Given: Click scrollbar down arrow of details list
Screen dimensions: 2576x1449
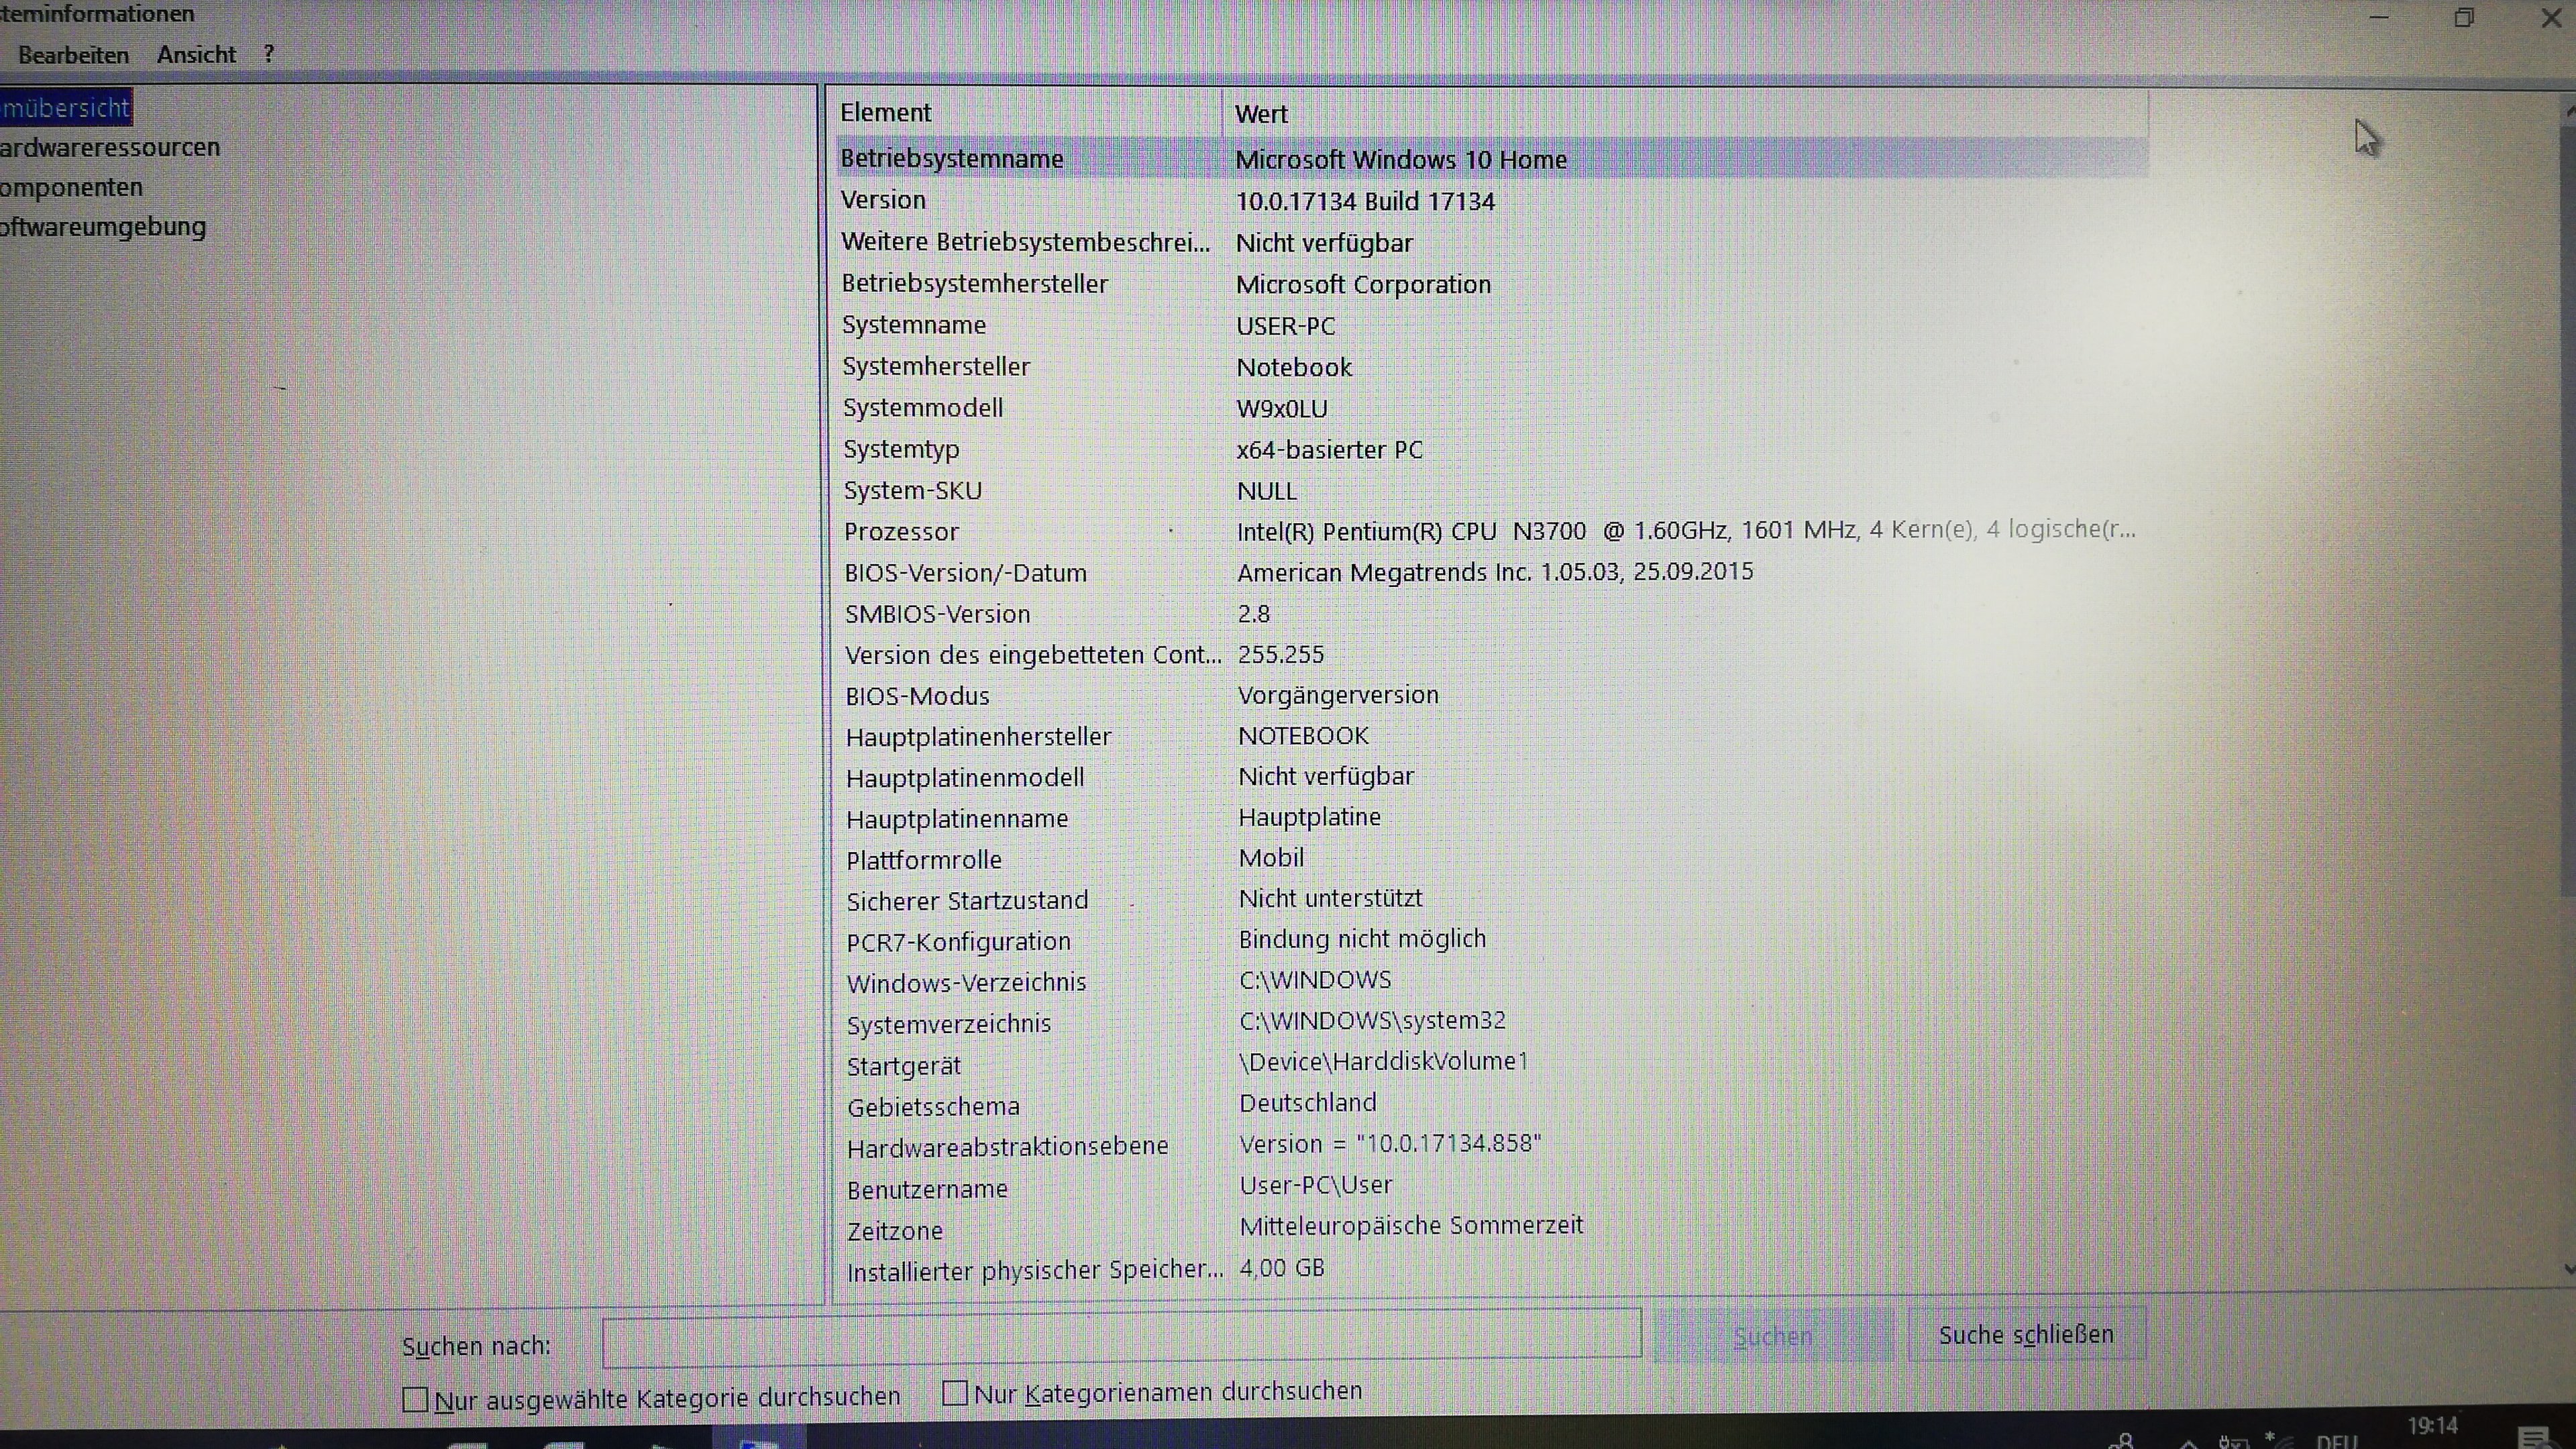Looking at the screenshot, I should 2568,1268.
